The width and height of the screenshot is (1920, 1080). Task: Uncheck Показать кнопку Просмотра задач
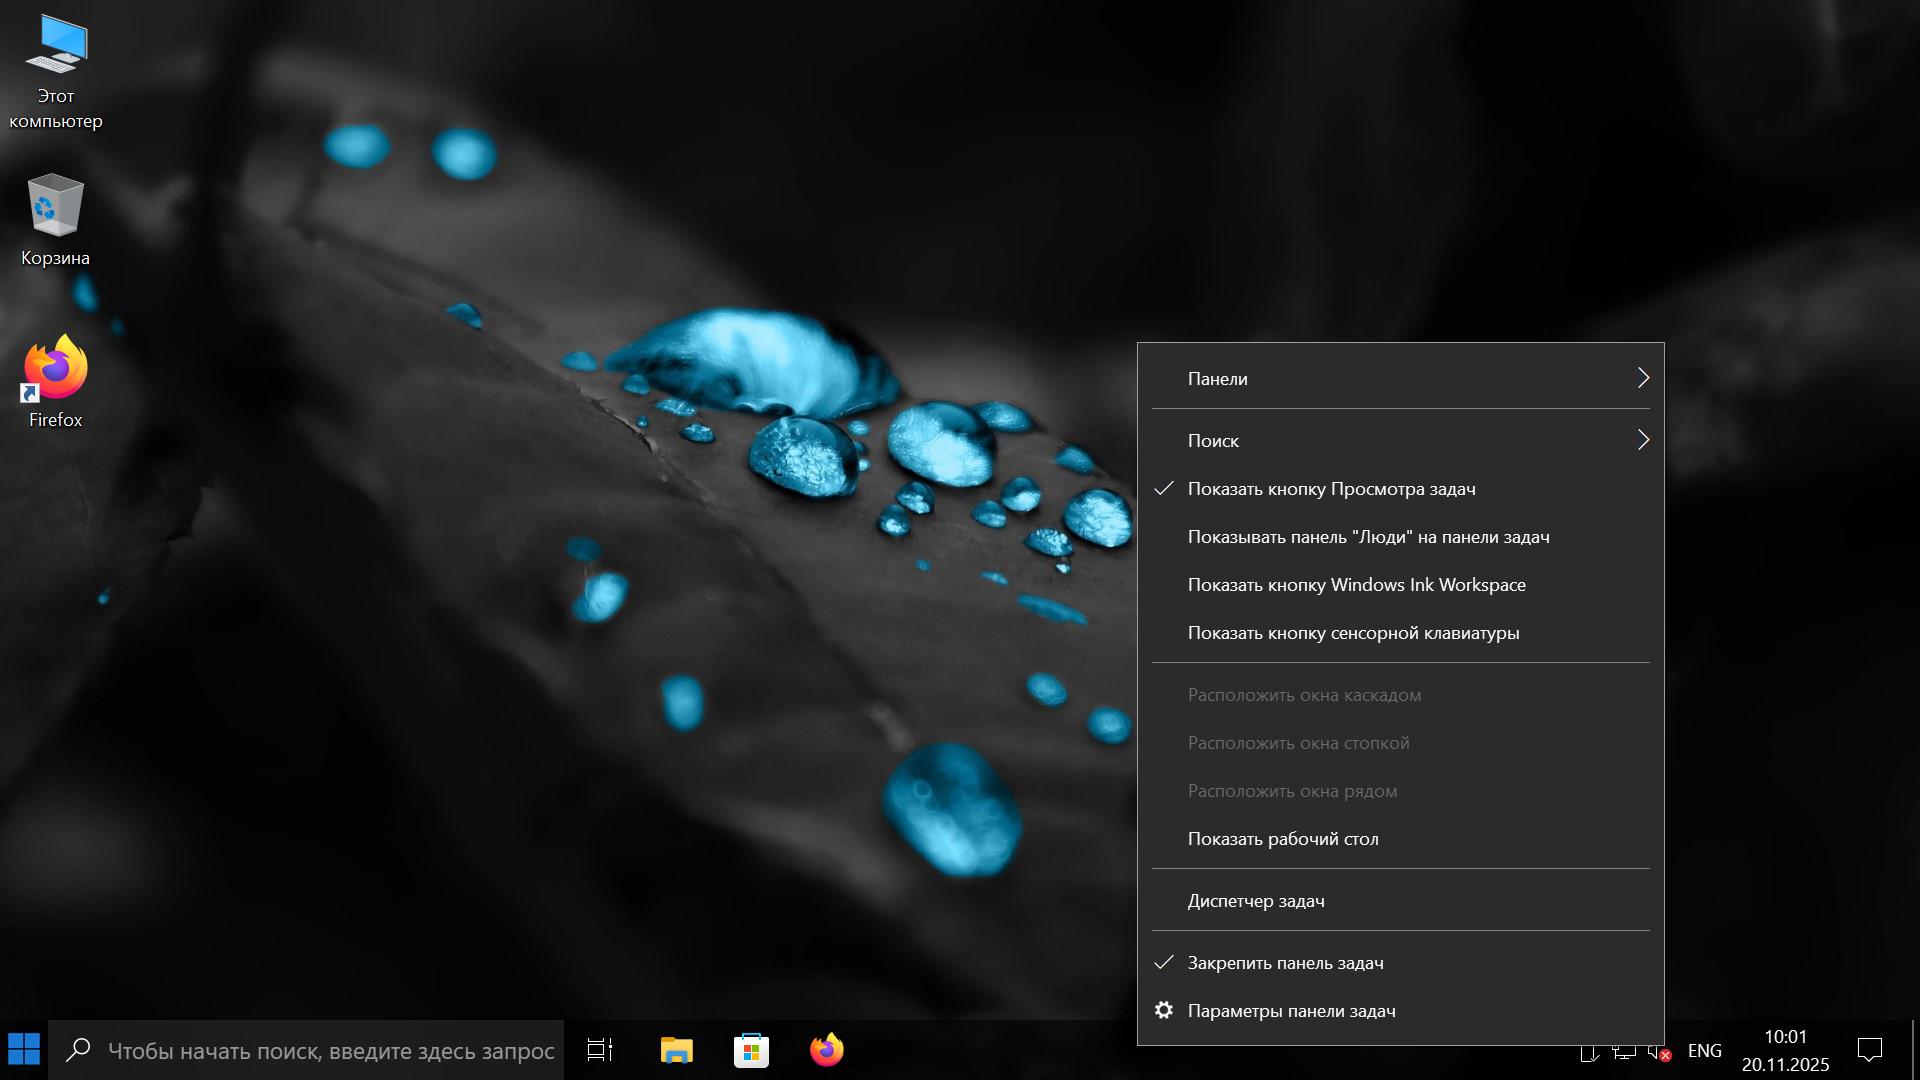(x=1330, y=489)
